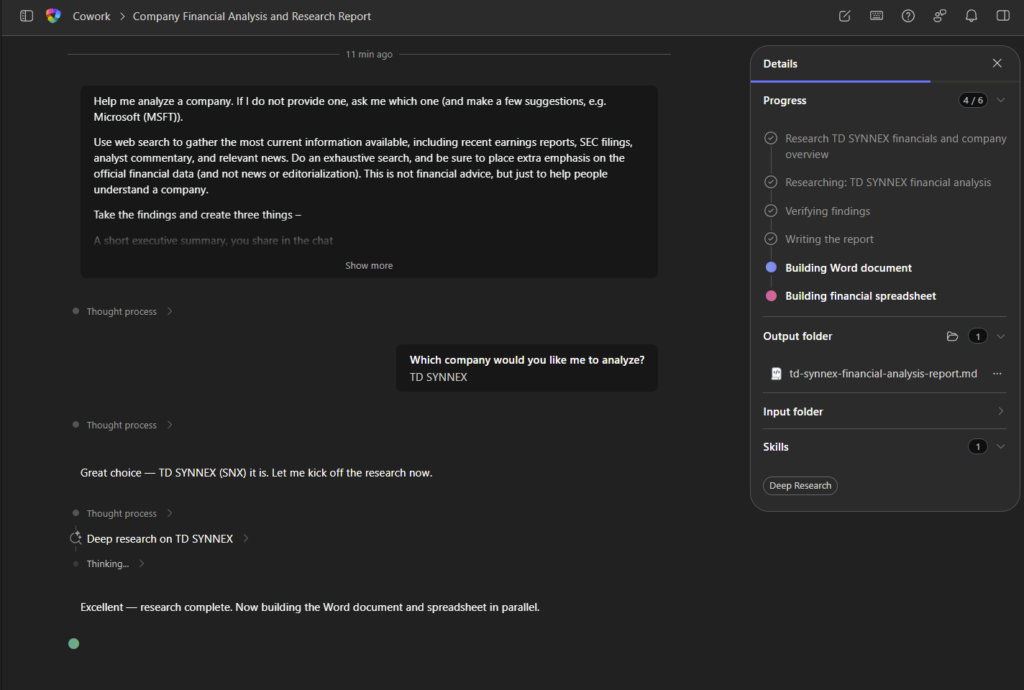Screen dimensions: 1024x690
Task: Open output folder via folder icon
Action: click(952, 336)
